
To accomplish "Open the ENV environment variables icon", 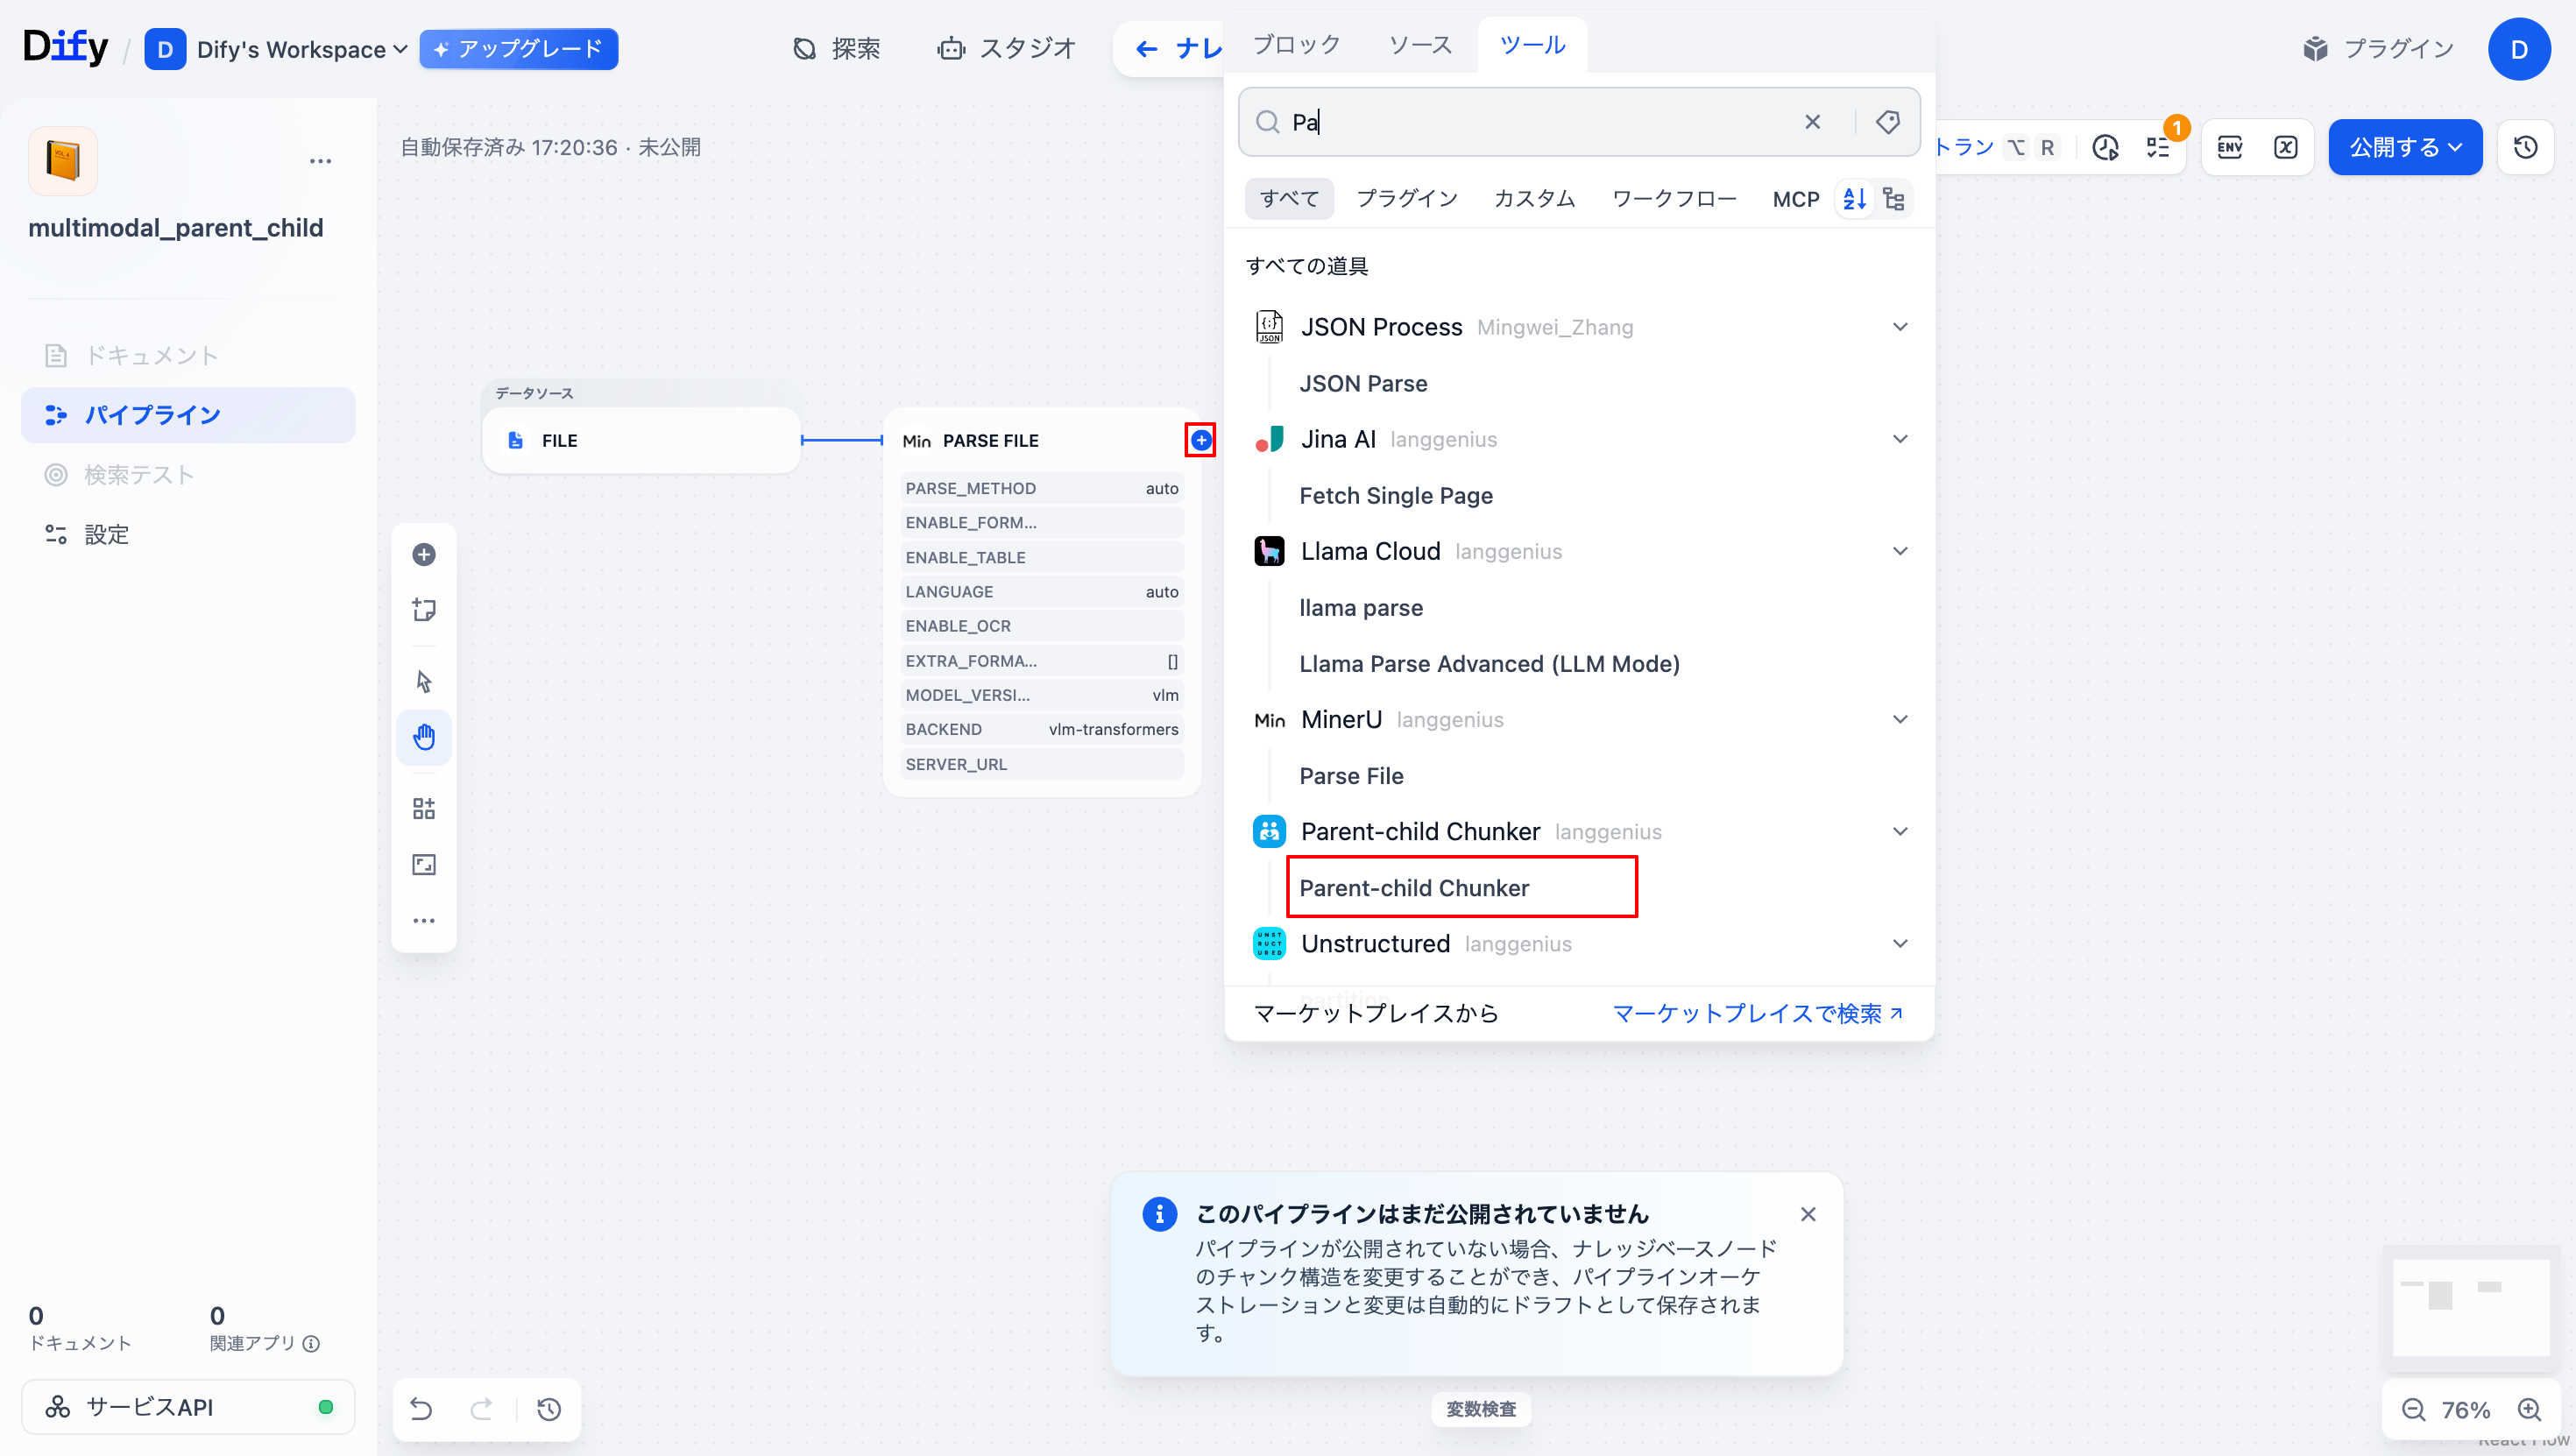I will 2230,147.
